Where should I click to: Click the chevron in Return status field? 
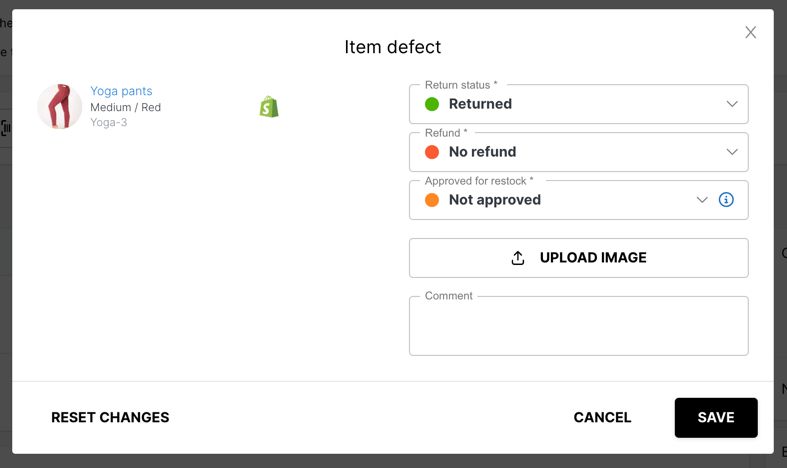(x=732, y=104)
